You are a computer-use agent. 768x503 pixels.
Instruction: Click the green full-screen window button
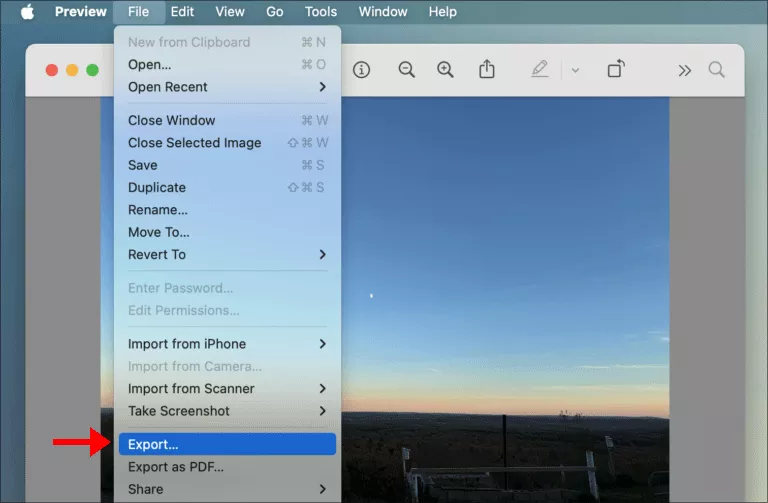coord(93,70)
